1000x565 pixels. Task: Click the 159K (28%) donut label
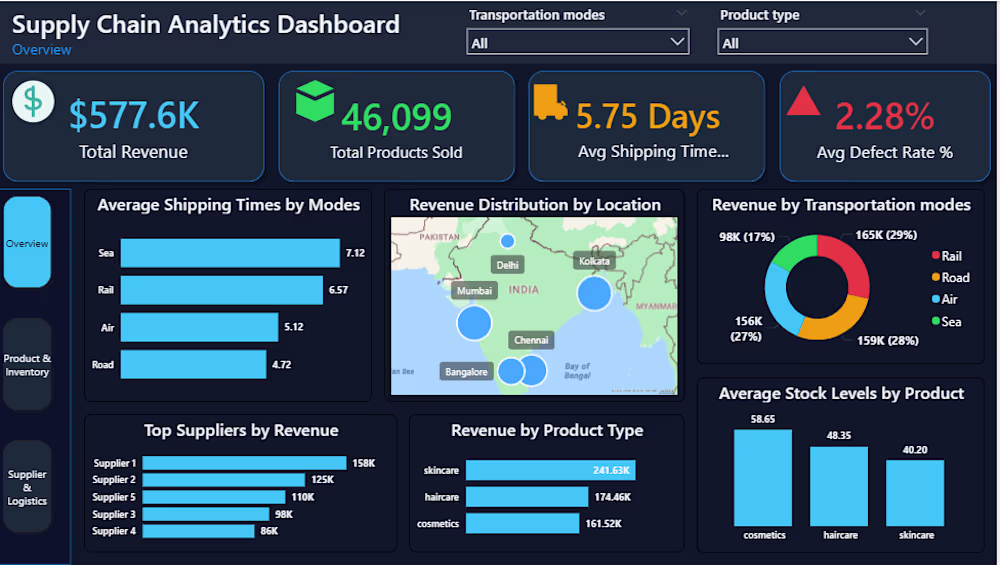click(x=887, y=341)
